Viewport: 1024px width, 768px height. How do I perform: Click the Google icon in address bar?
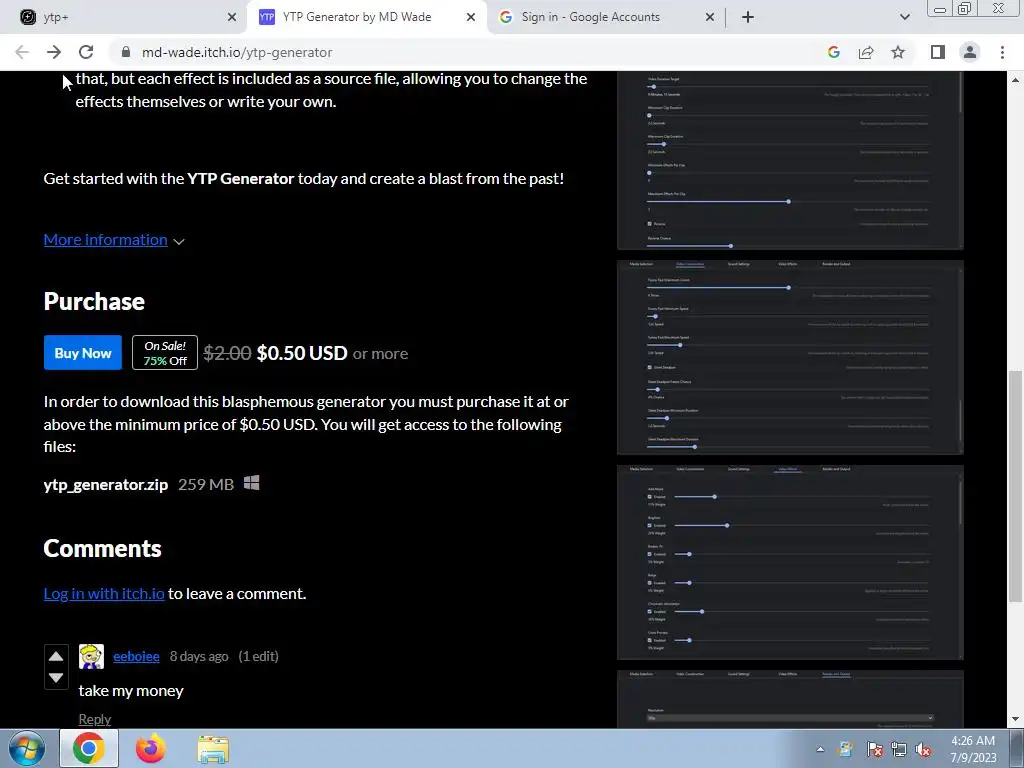point(833,52)
